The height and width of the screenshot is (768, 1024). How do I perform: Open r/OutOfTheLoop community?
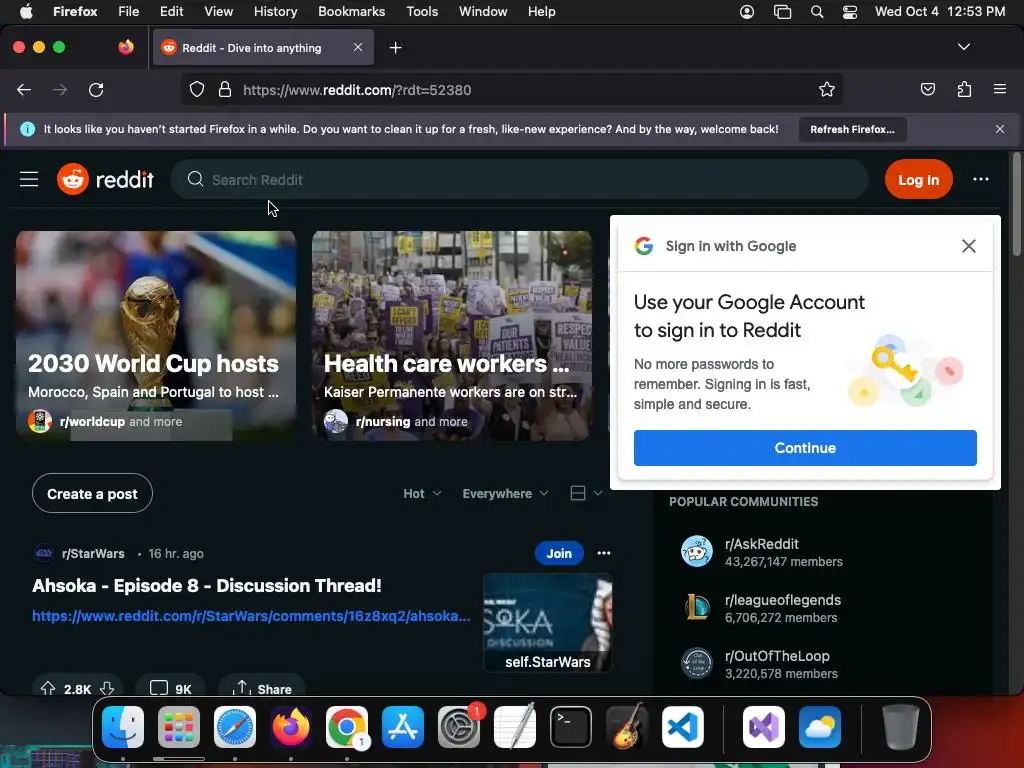(776, 656)
